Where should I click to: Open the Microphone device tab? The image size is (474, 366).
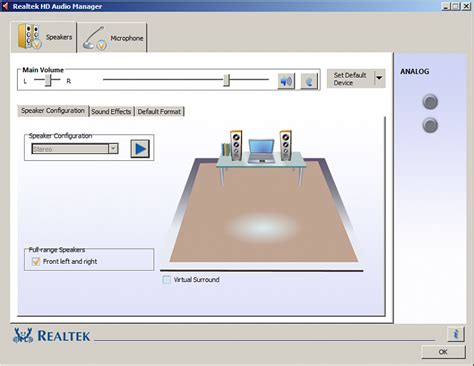[112, 38]
